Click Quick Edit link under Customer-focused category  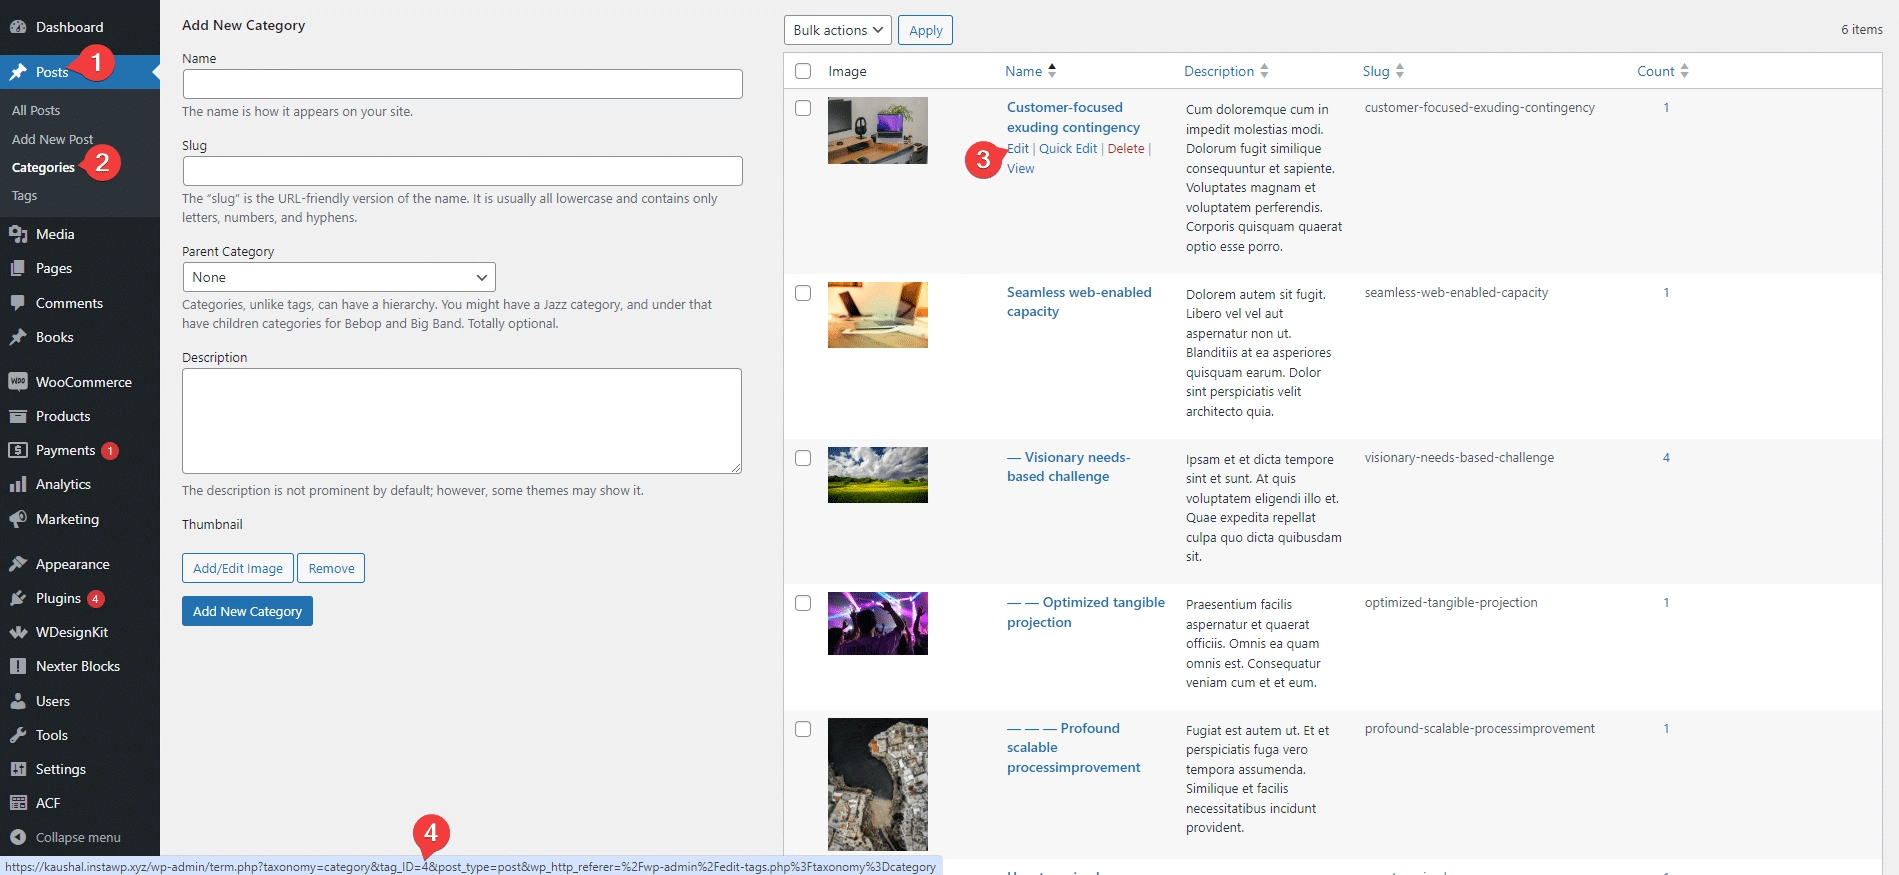click(x=1068, y=148)
